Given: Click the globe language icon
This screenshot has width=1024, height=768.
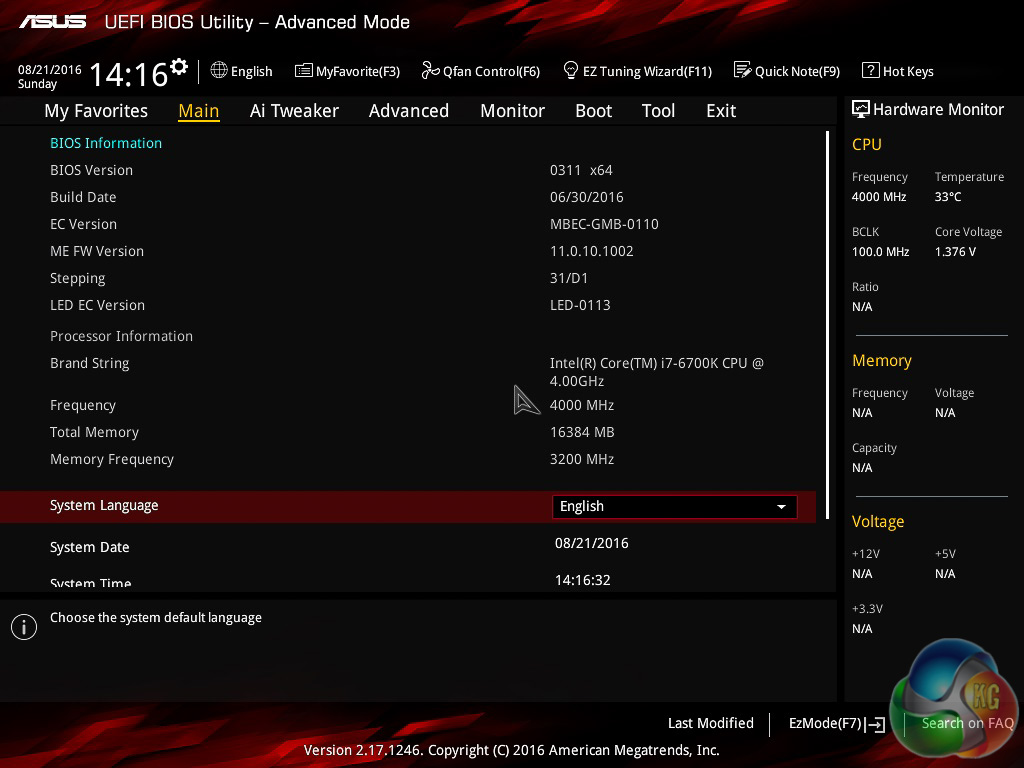Looking at the screenshot, I should click(x=219, y=70).
